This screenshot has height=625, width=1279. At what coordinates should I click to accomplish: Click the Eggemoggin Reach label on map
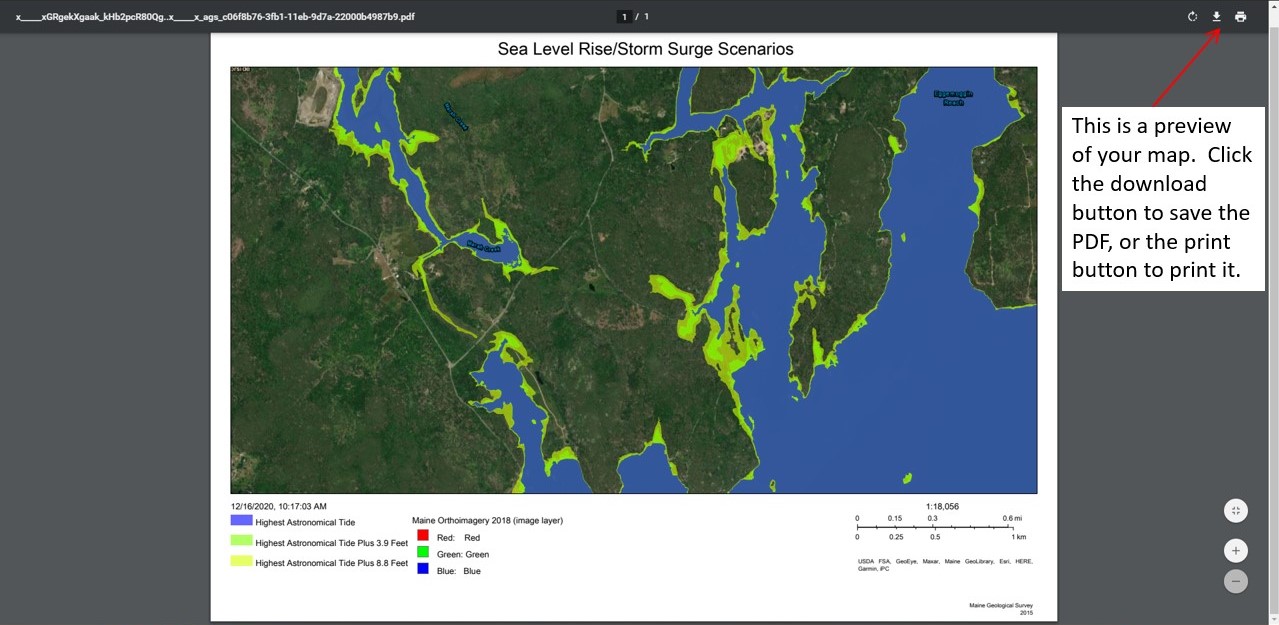pos(953,98)
